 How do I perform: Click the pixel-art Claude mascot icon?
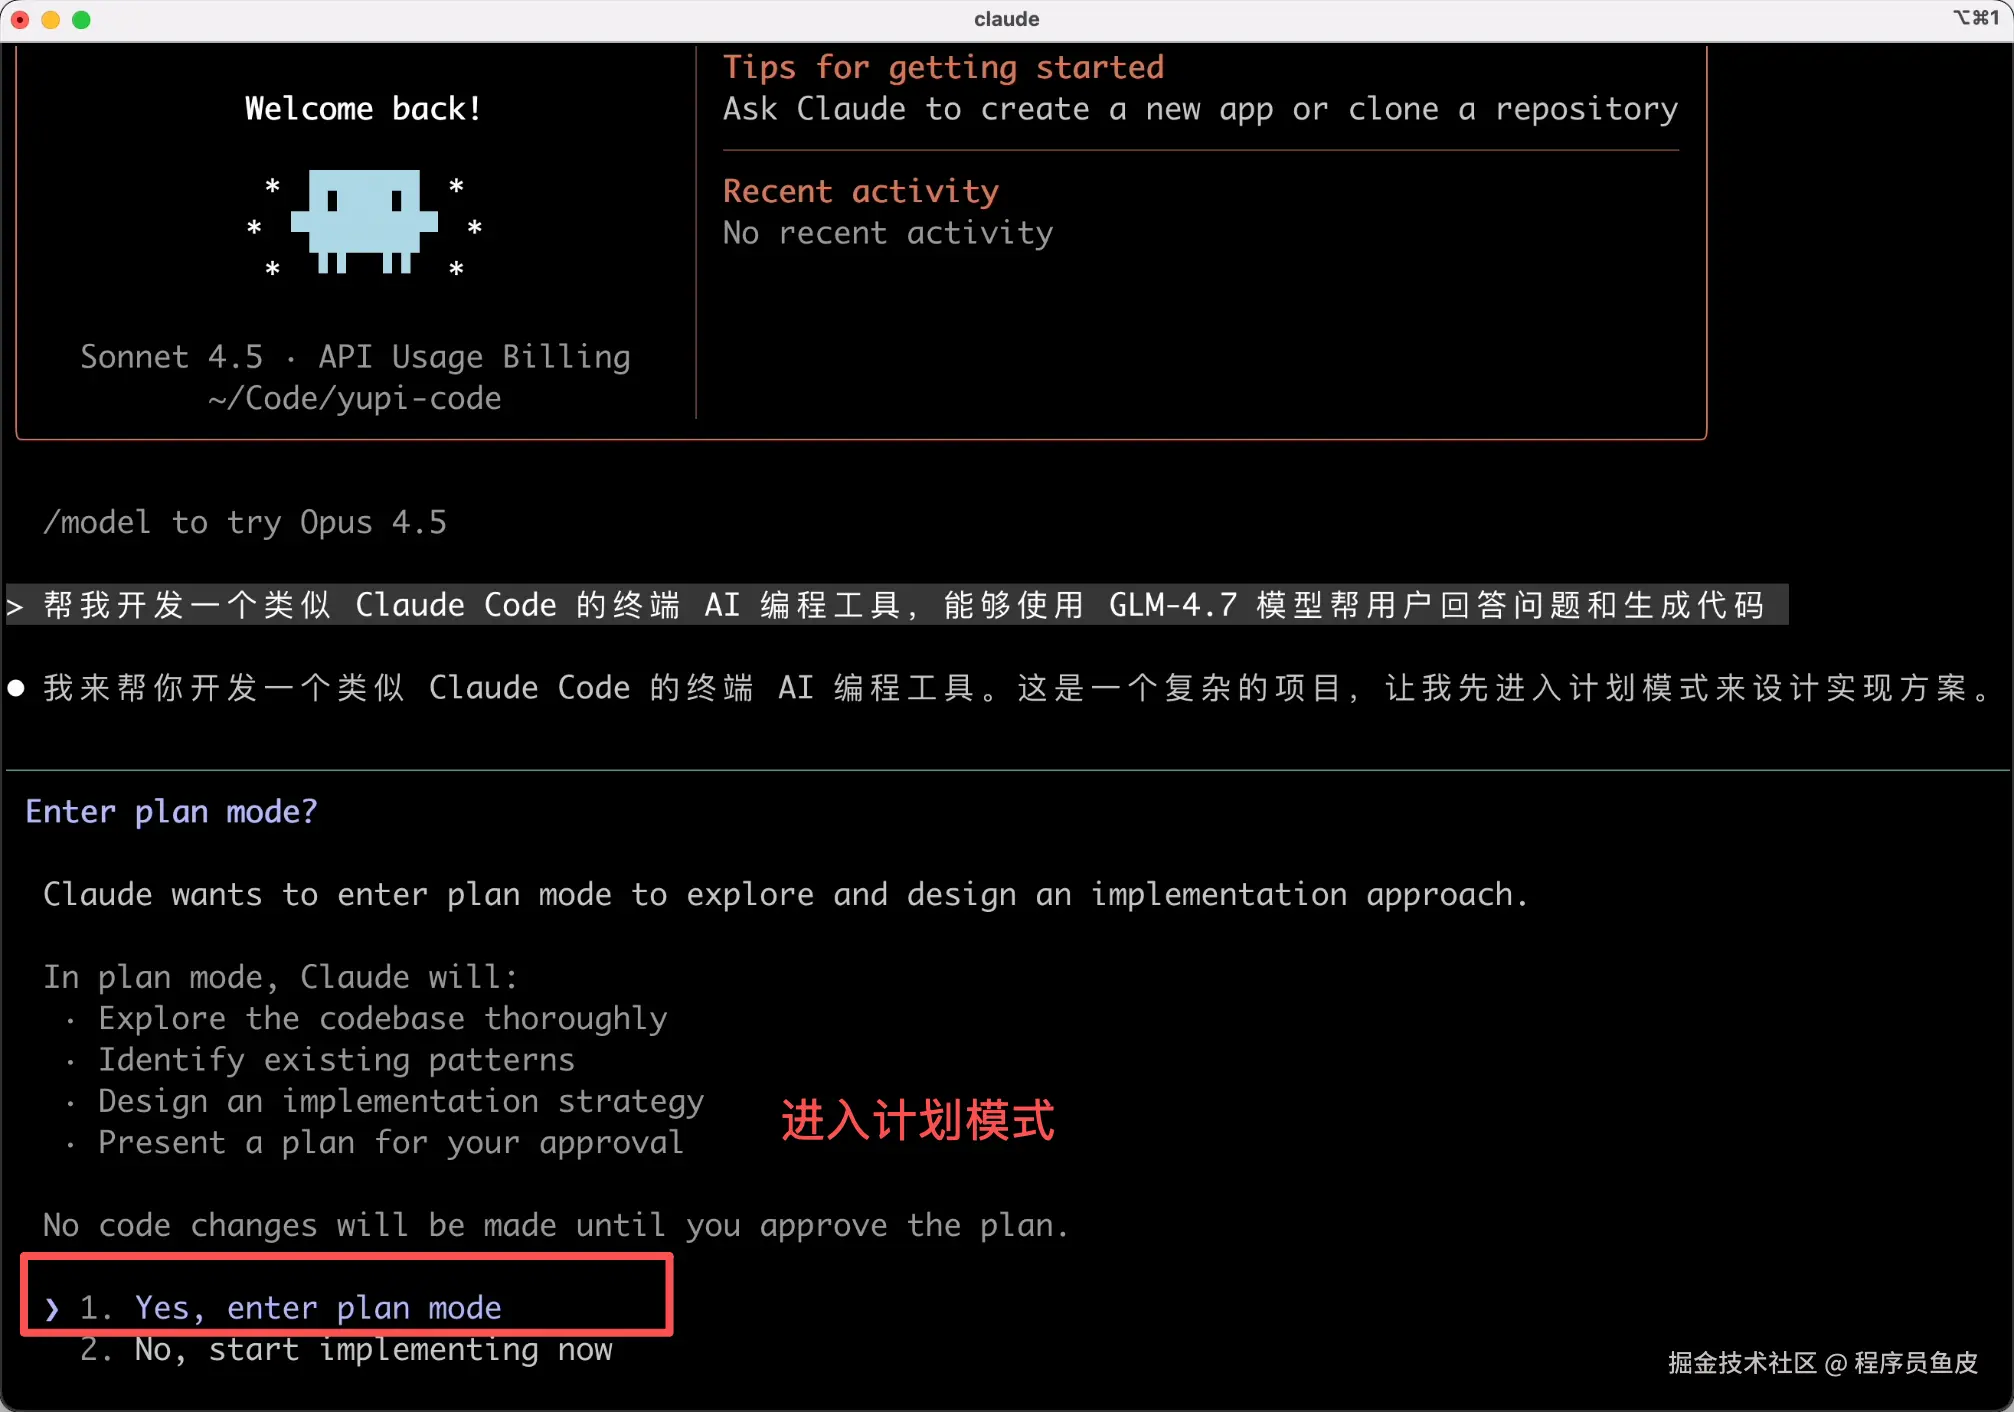(364, 222)
